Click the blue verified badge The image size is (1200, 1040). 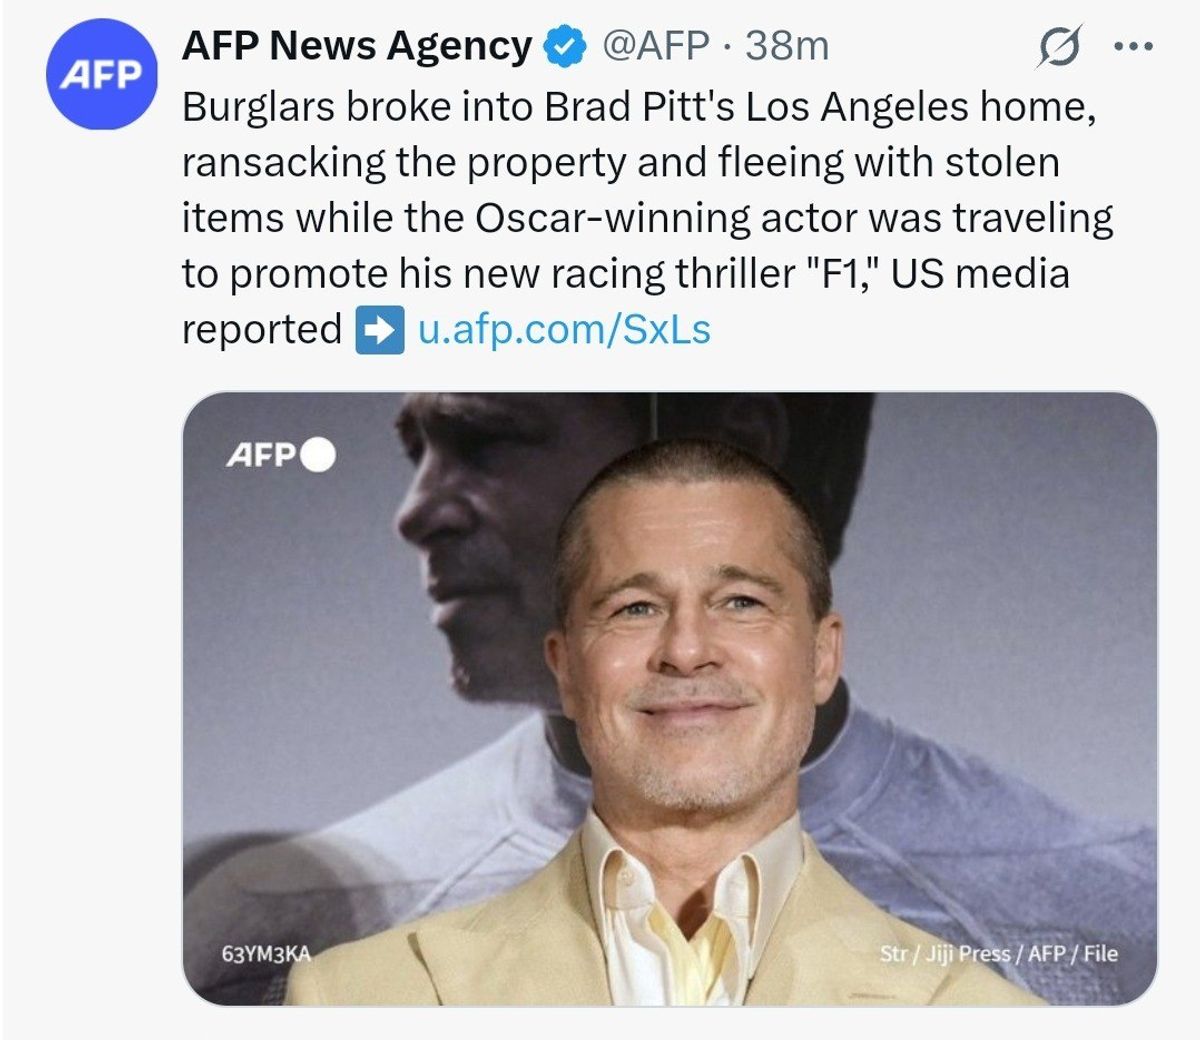point(565,46)
